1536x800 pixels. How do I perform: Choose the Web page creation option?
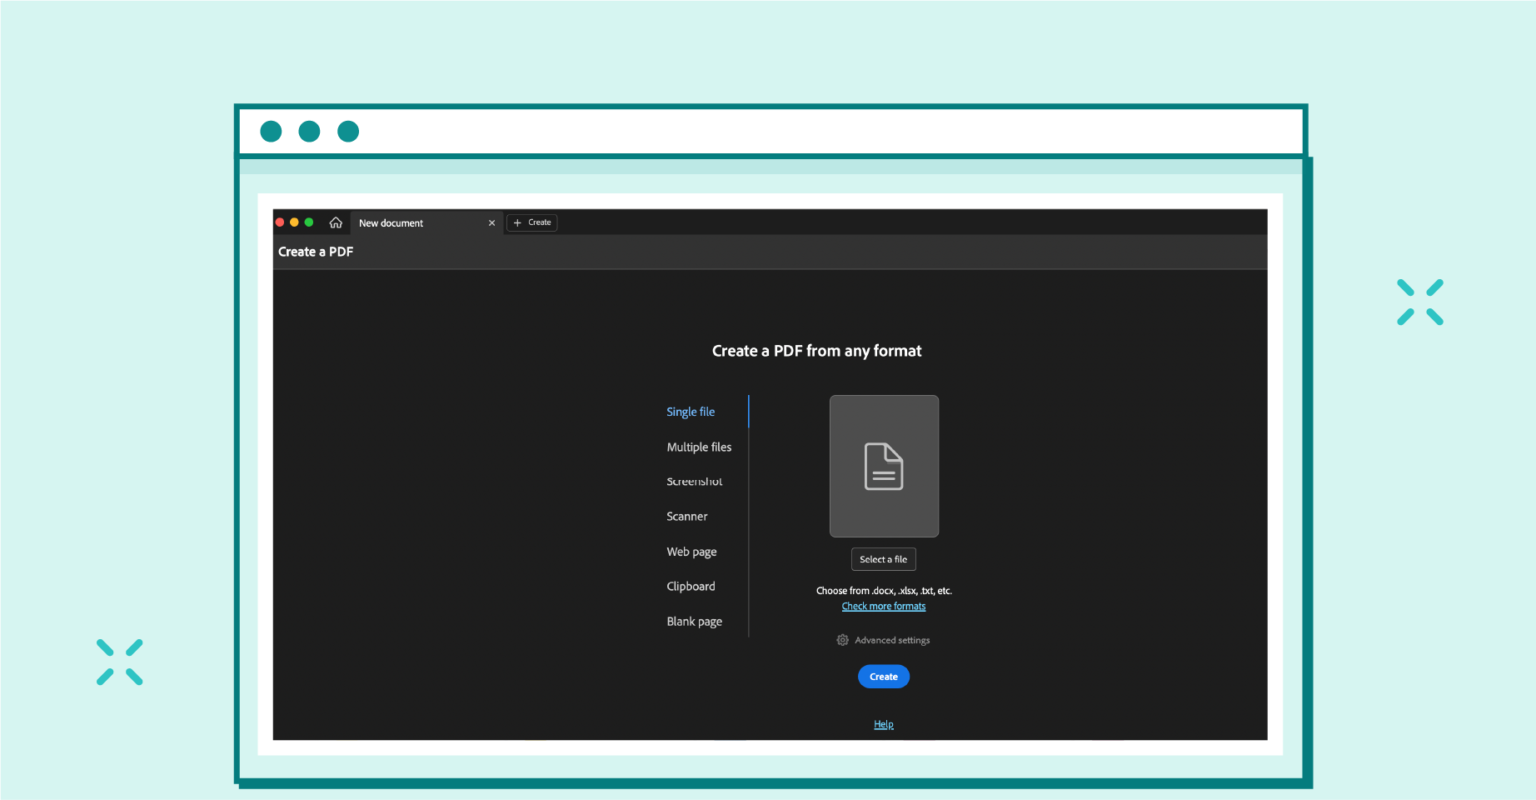tap(691, 551)
